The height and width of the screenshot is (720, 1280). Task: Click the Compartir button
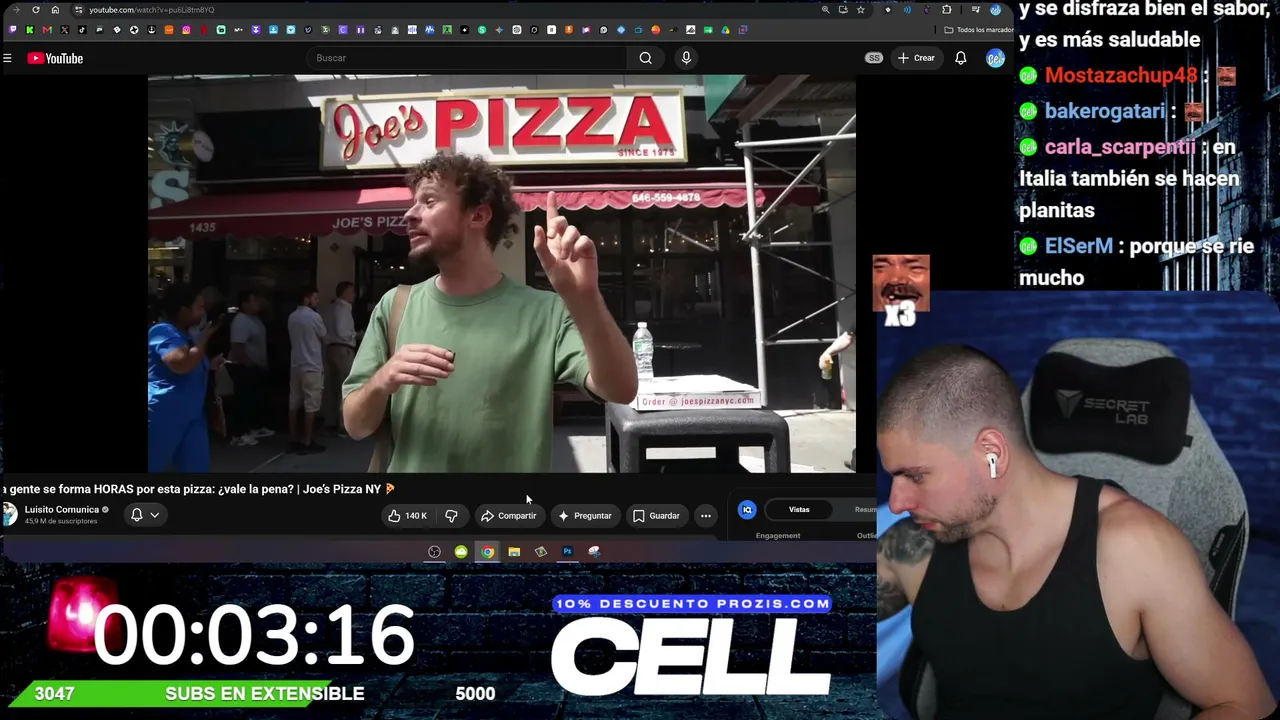(508, 516)
